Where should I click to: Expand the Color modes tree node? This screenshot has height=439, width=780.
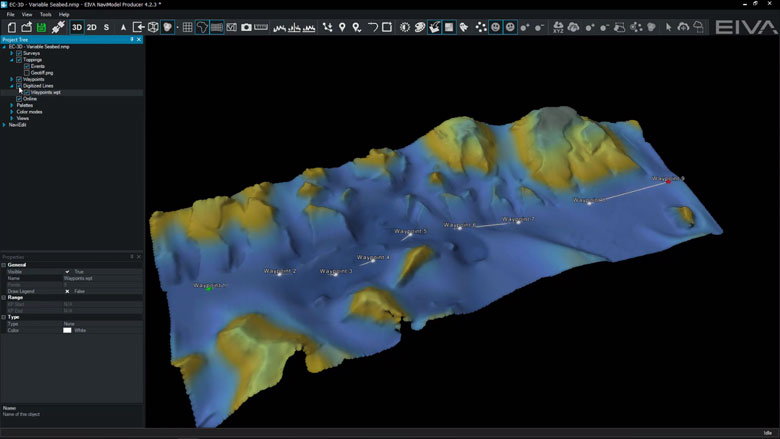click(12, 112)
